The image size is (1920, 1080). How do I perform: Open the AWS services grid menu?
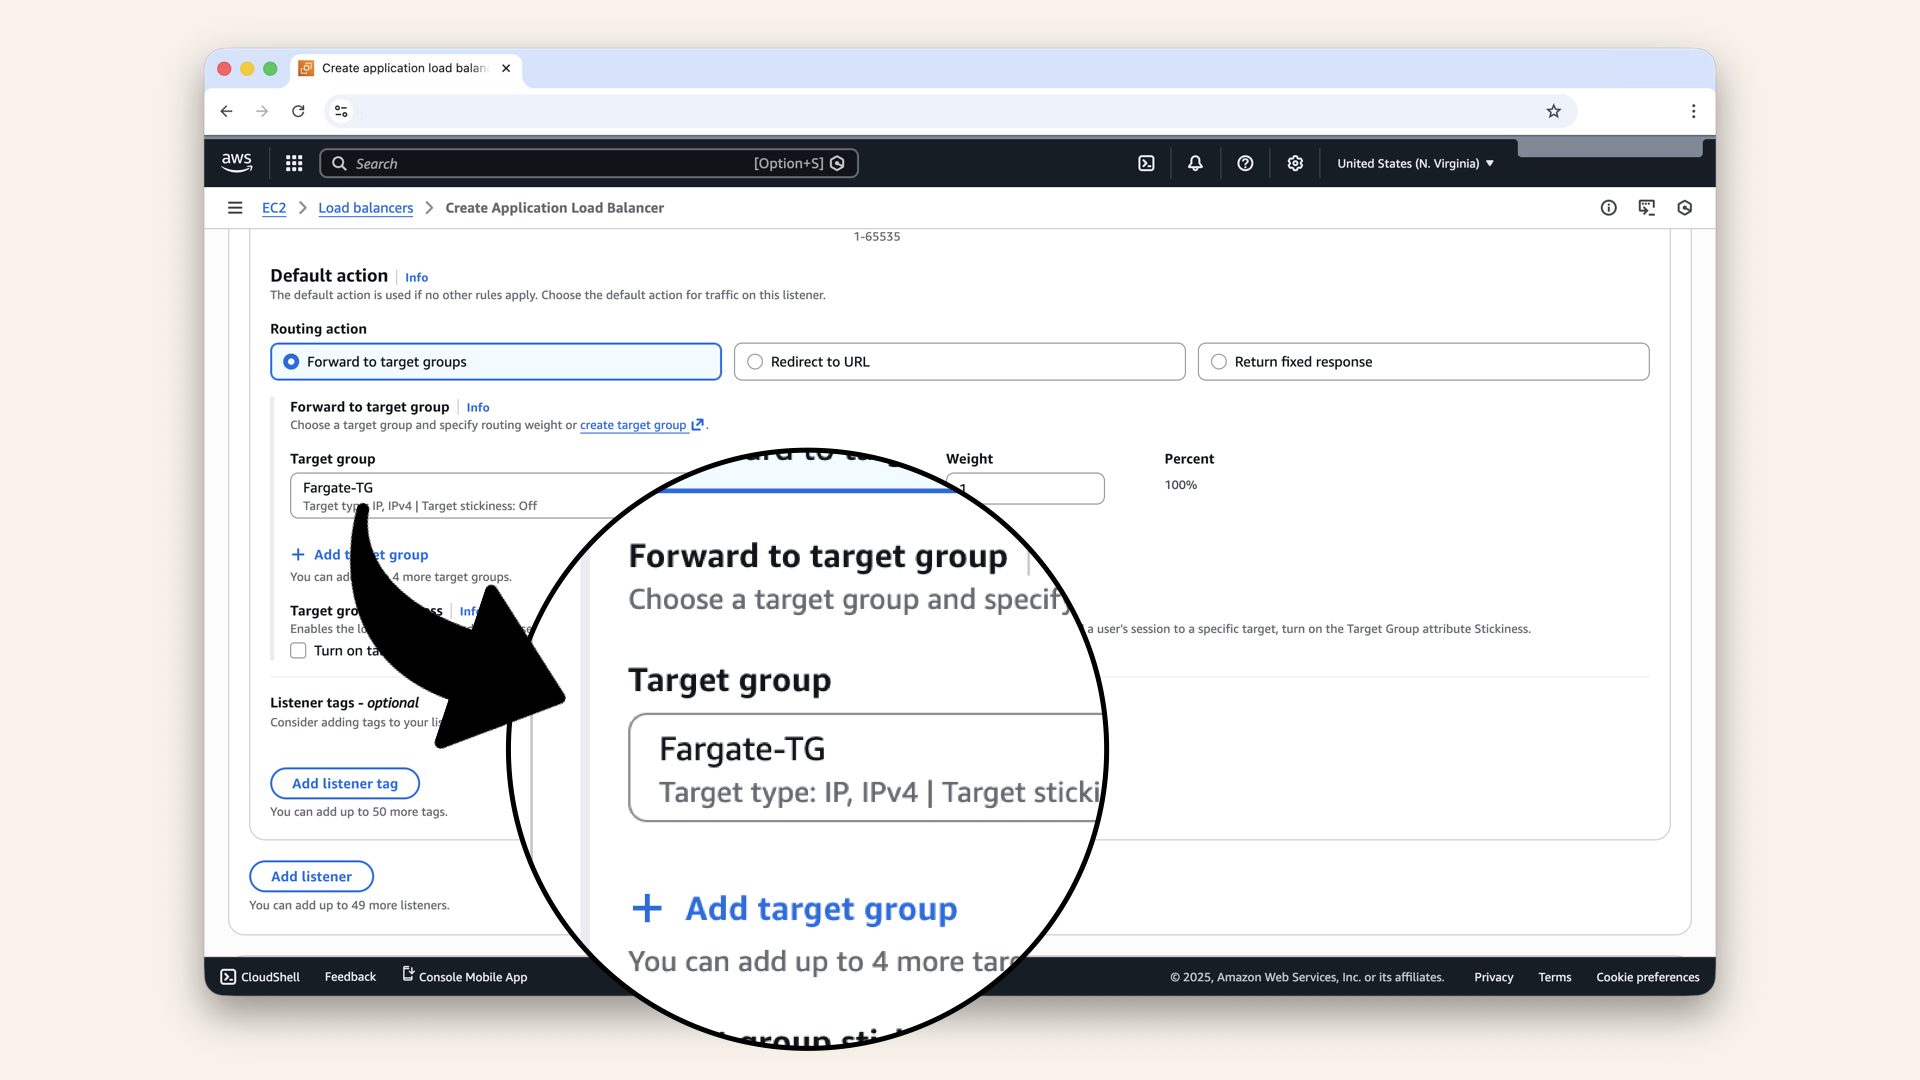[293, 163]
